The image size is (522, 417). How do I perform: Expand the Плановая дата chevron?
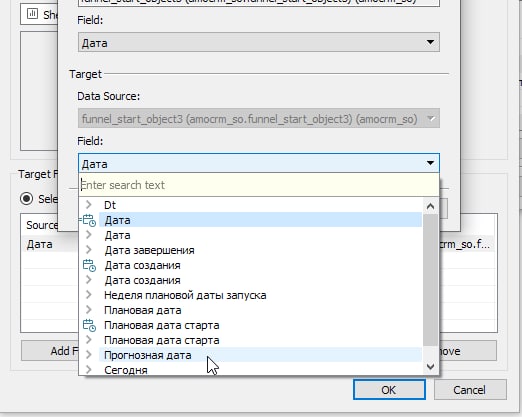click(89, 310)
